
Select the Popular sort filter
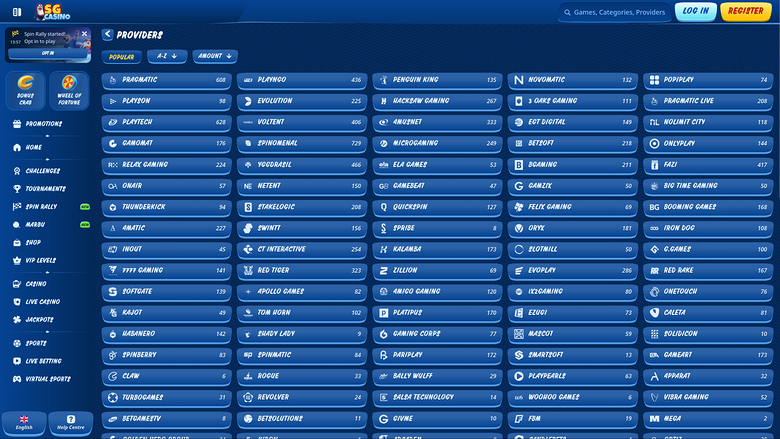point(121,56)
